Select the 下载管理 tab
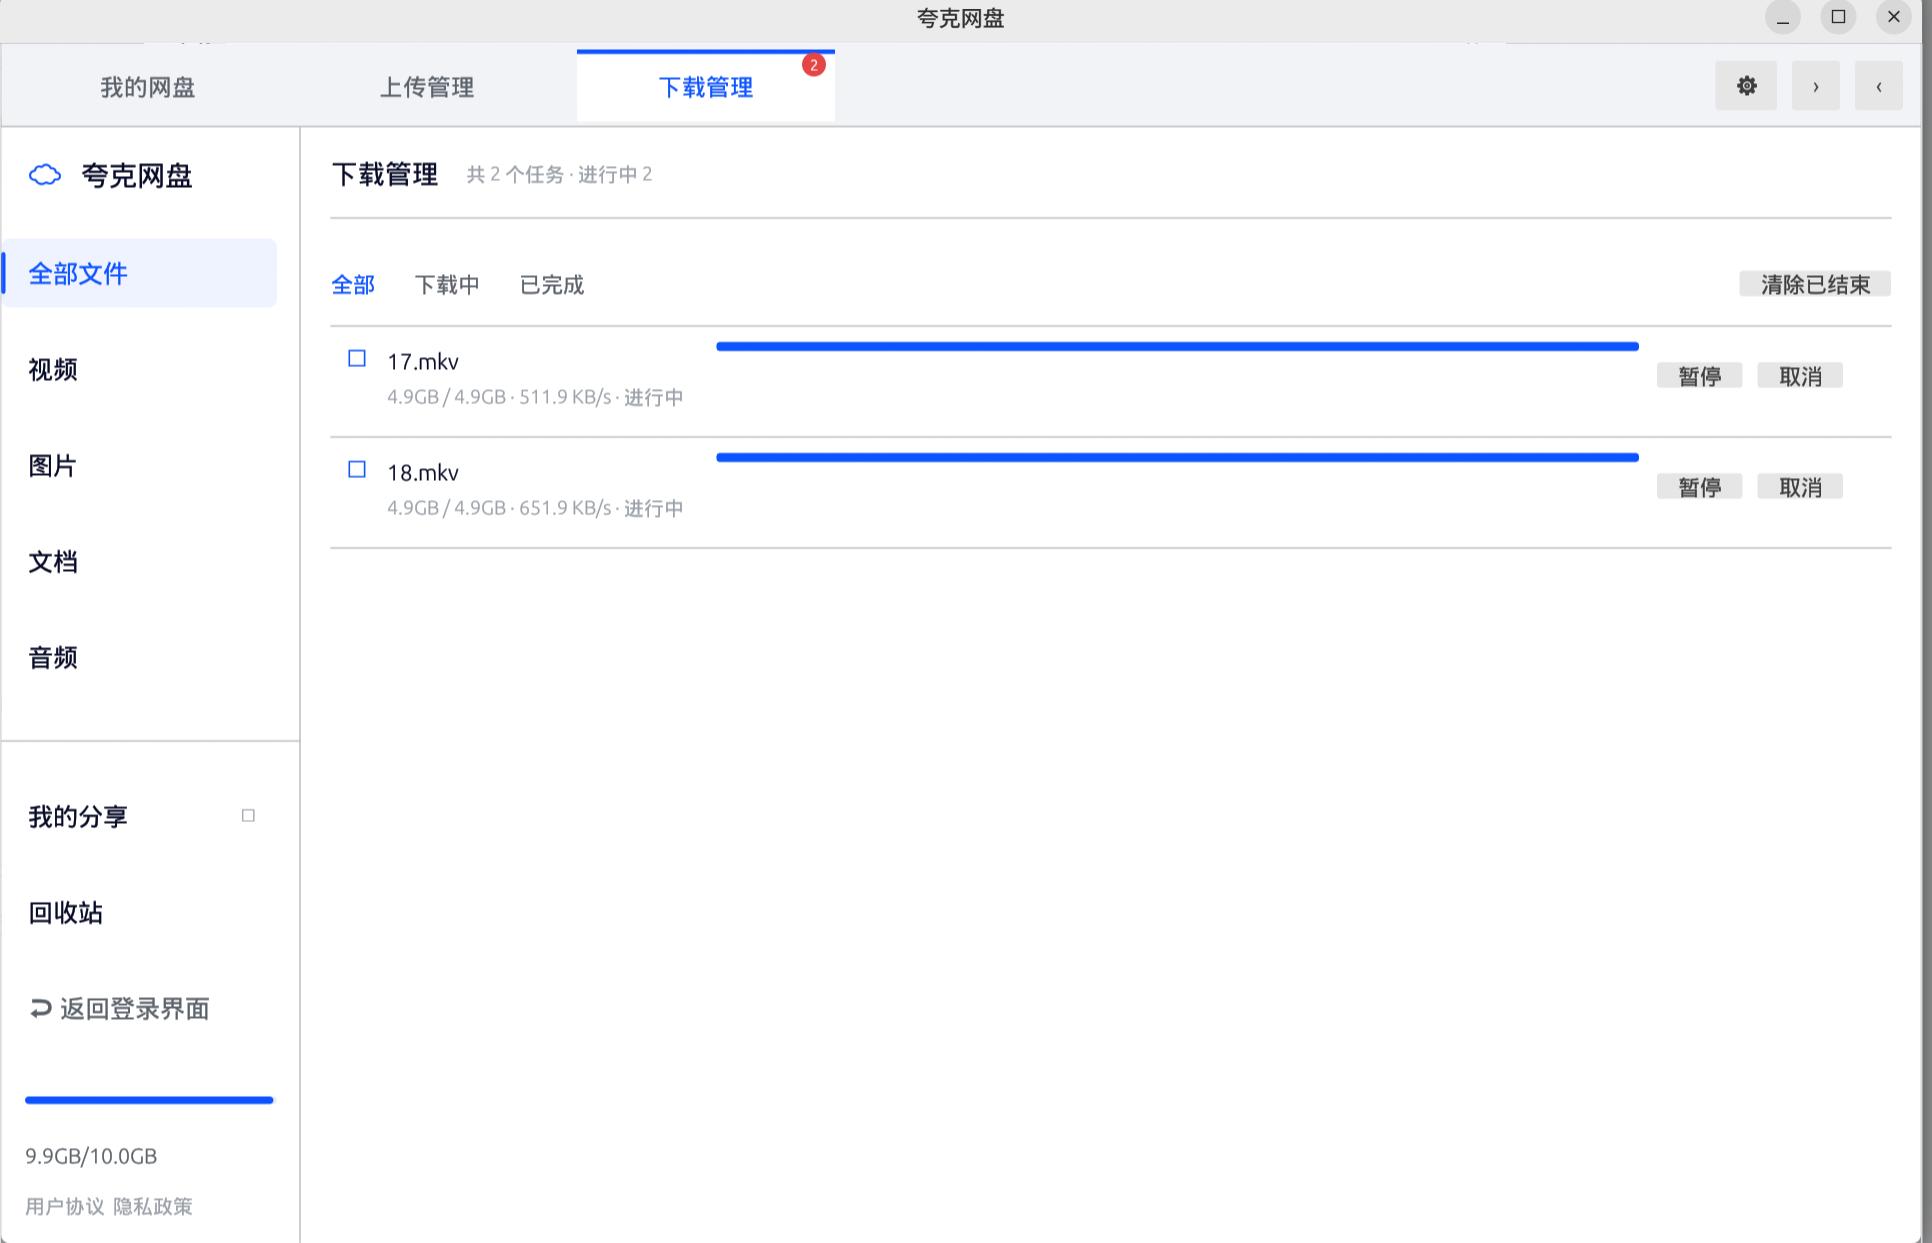 [x=706, y=87]
